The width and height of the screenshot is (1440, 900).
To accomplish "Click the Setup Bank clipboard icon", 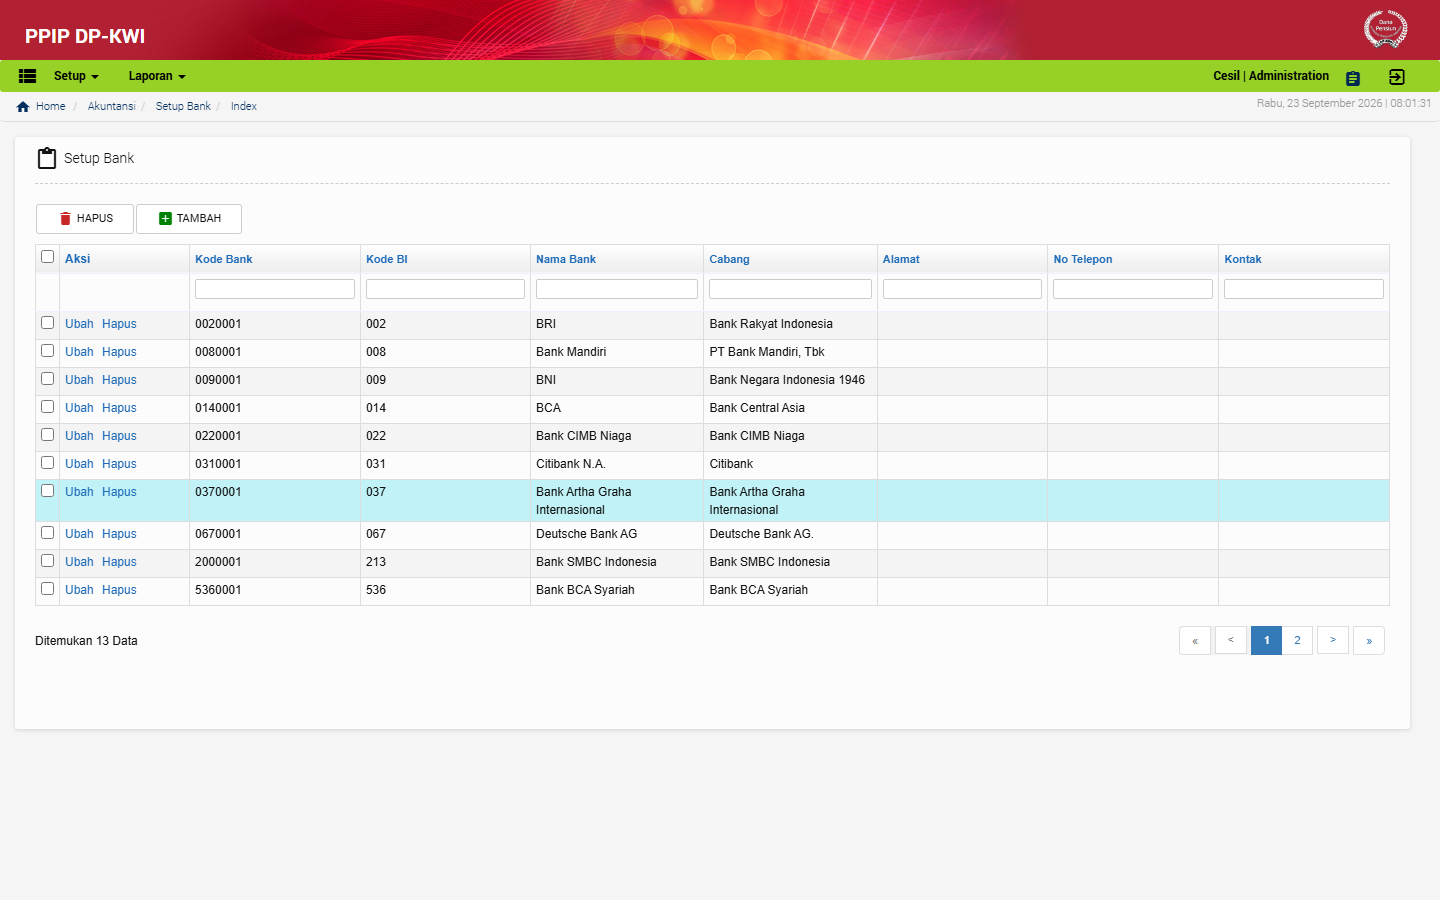I will point(47,158).
